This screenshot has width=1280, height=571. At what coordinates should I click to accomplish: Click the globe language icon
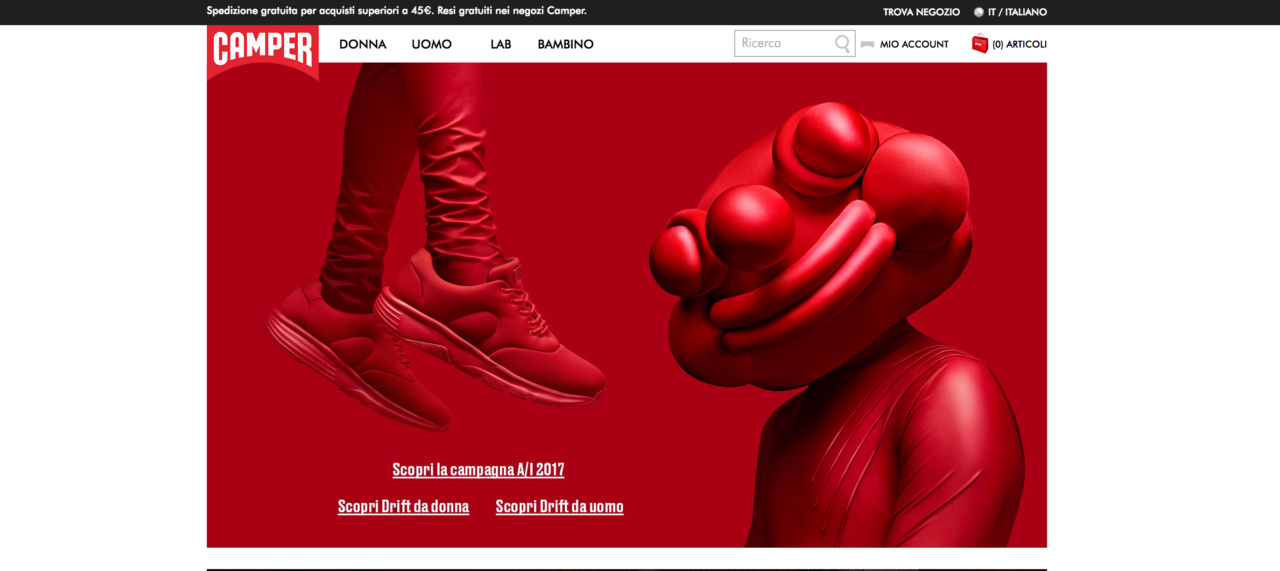[979, 12]
